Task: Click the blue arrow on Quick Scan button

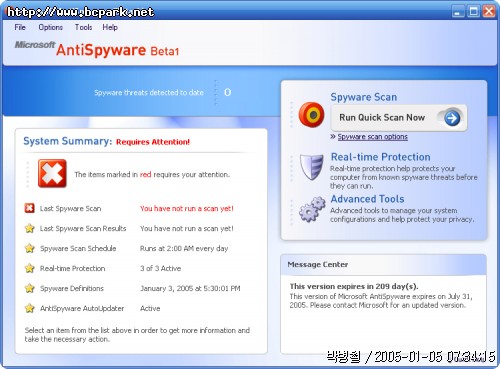Action: point(452,118)
